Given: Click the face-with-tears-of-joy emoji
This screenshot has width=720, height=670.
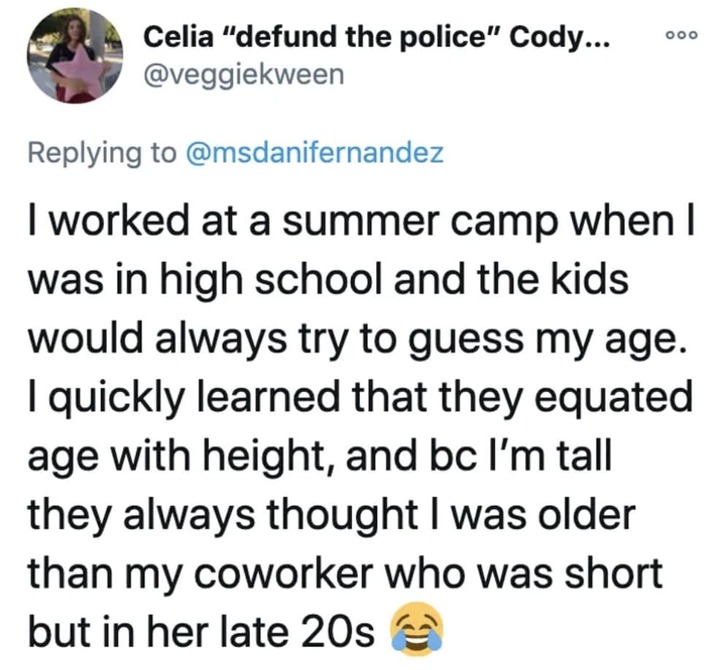Looking at the screenshot, I should tap(416, 629).
